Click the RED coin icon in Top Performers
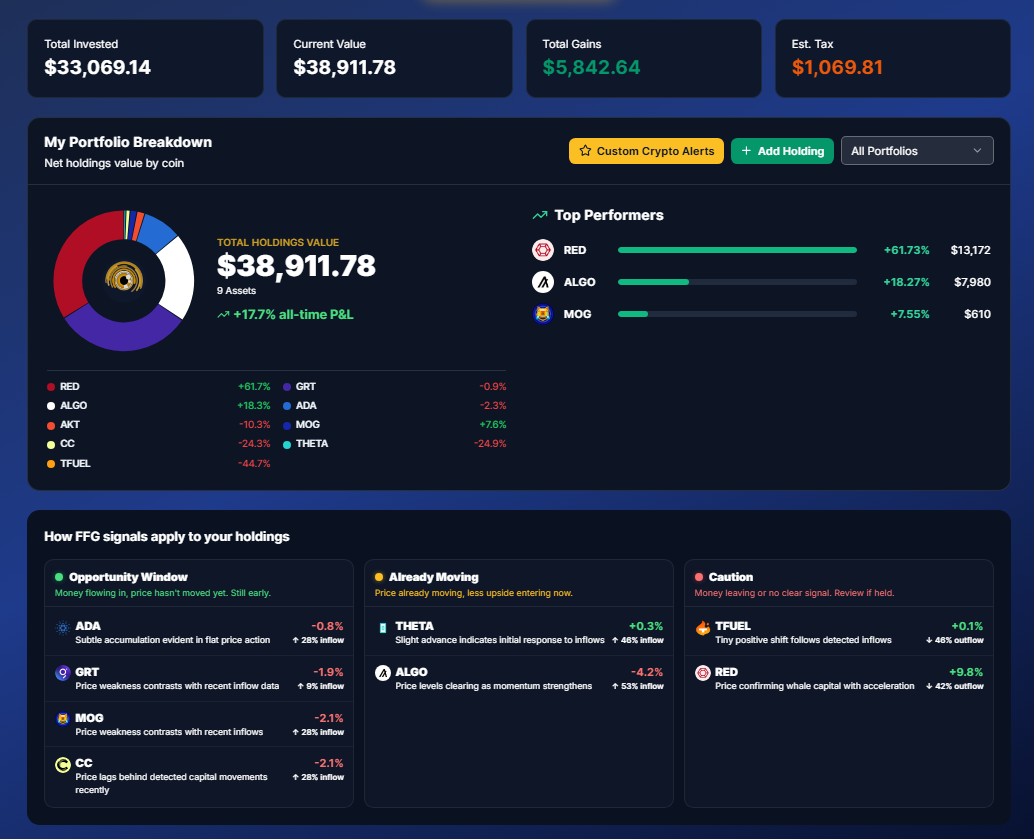The height and width of the screenshot is (839, 1034). (543, 250)
